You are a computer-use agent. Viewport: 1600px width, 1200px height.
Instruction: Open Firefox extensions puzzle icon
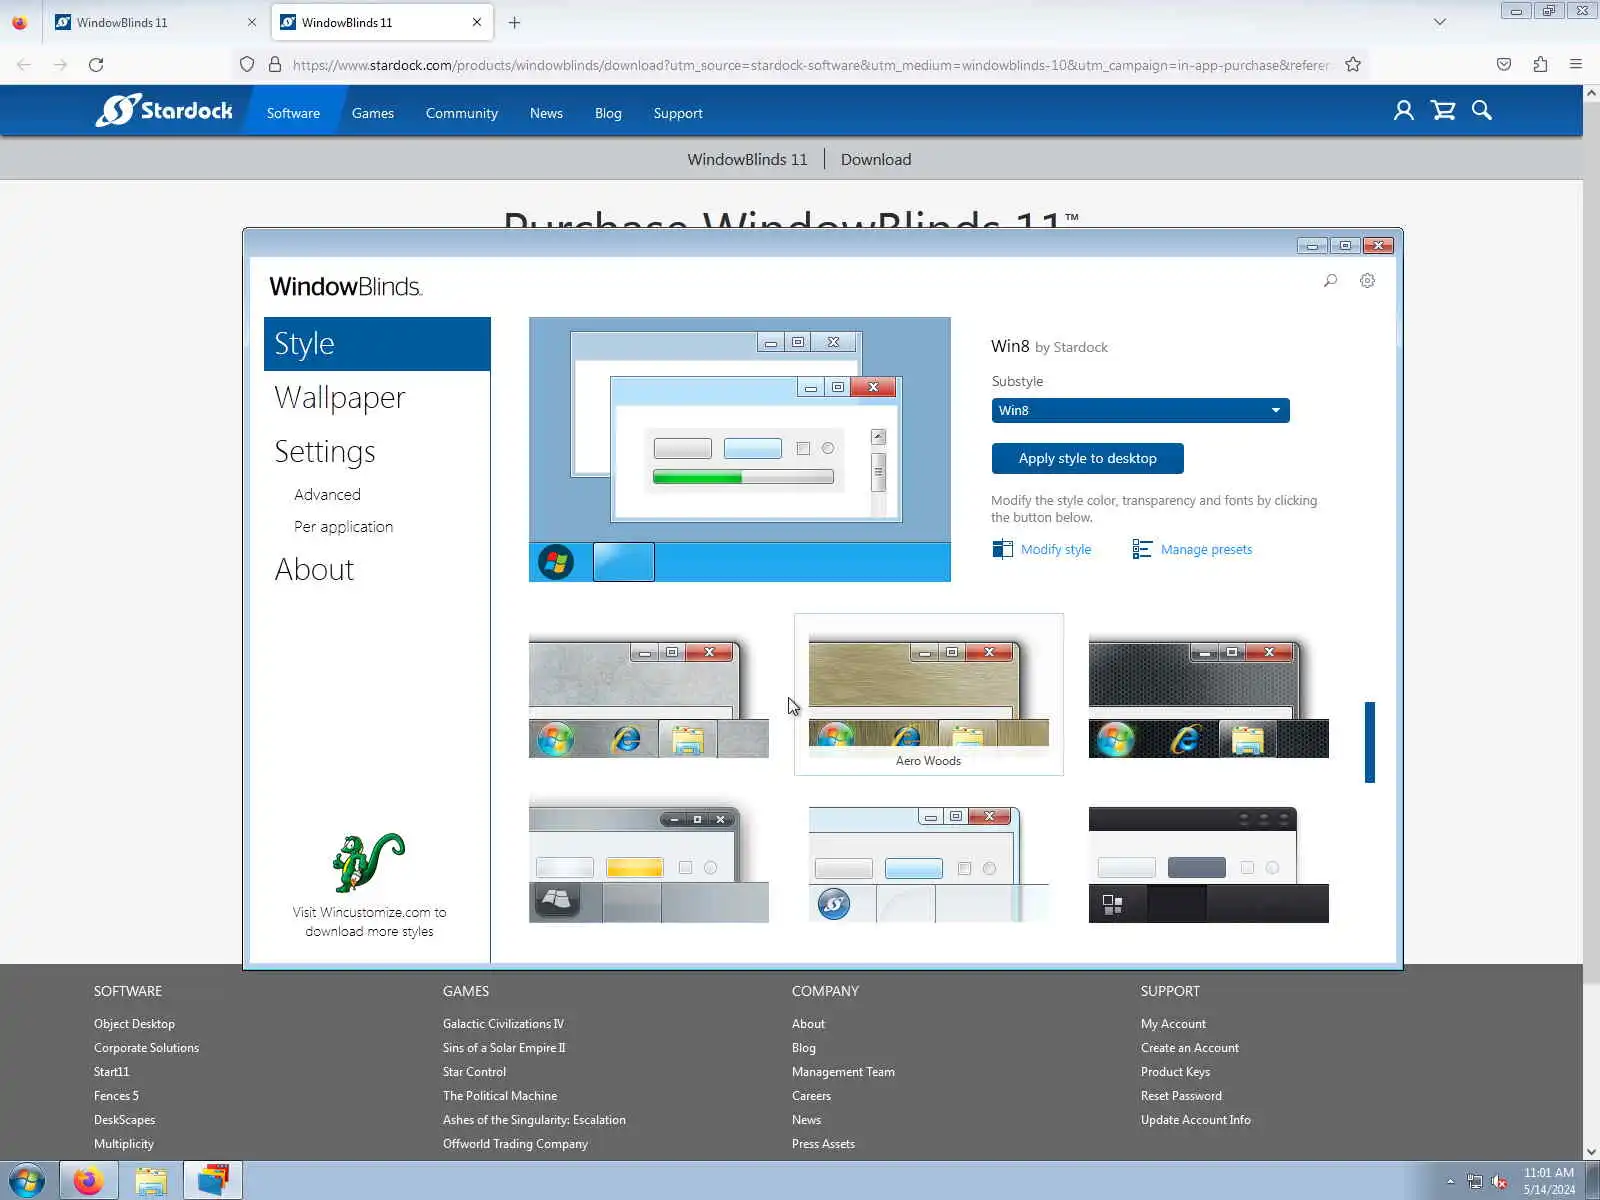coord(1540,64)
